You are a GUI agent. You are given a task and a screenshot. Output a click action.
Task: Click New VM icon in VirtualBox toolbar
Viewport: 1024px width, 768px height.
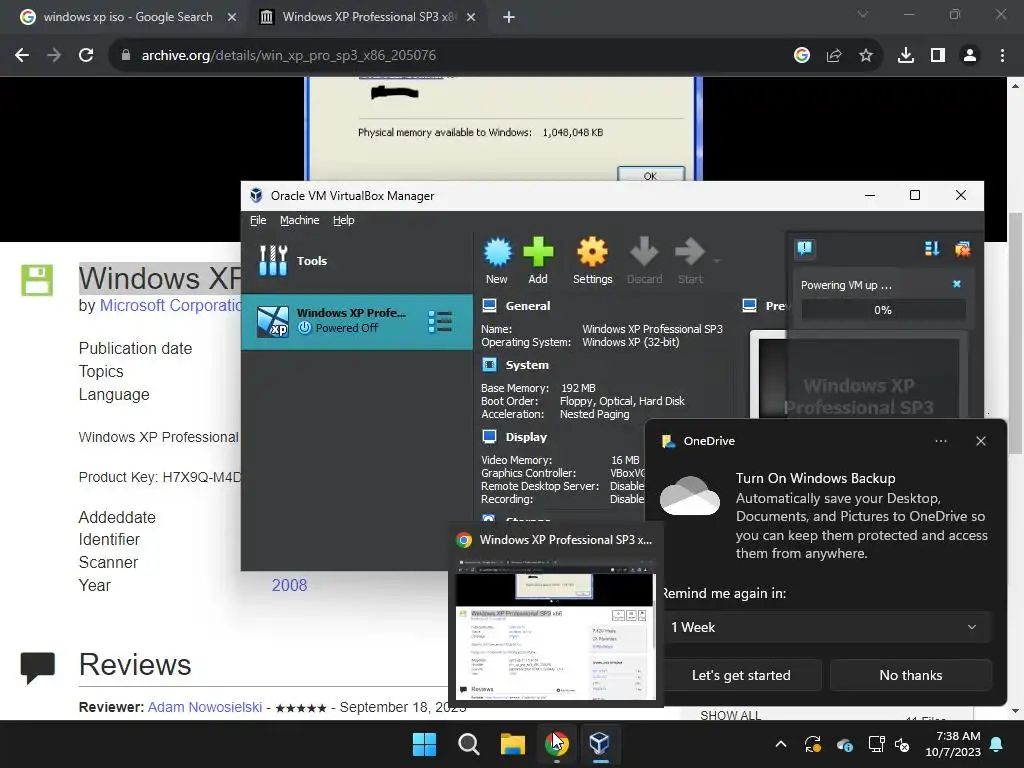(x=497, y=261)
